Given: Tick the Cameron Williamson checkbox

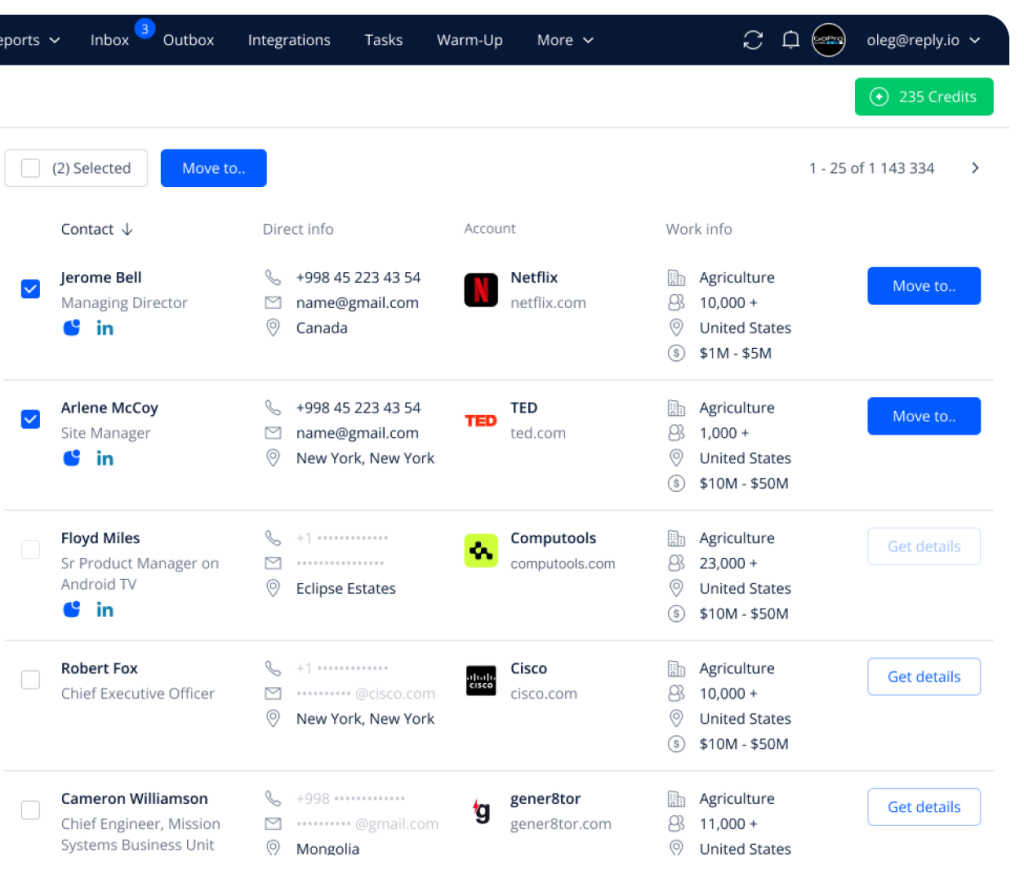Looking at the screenshot, I should pos(31,810).
